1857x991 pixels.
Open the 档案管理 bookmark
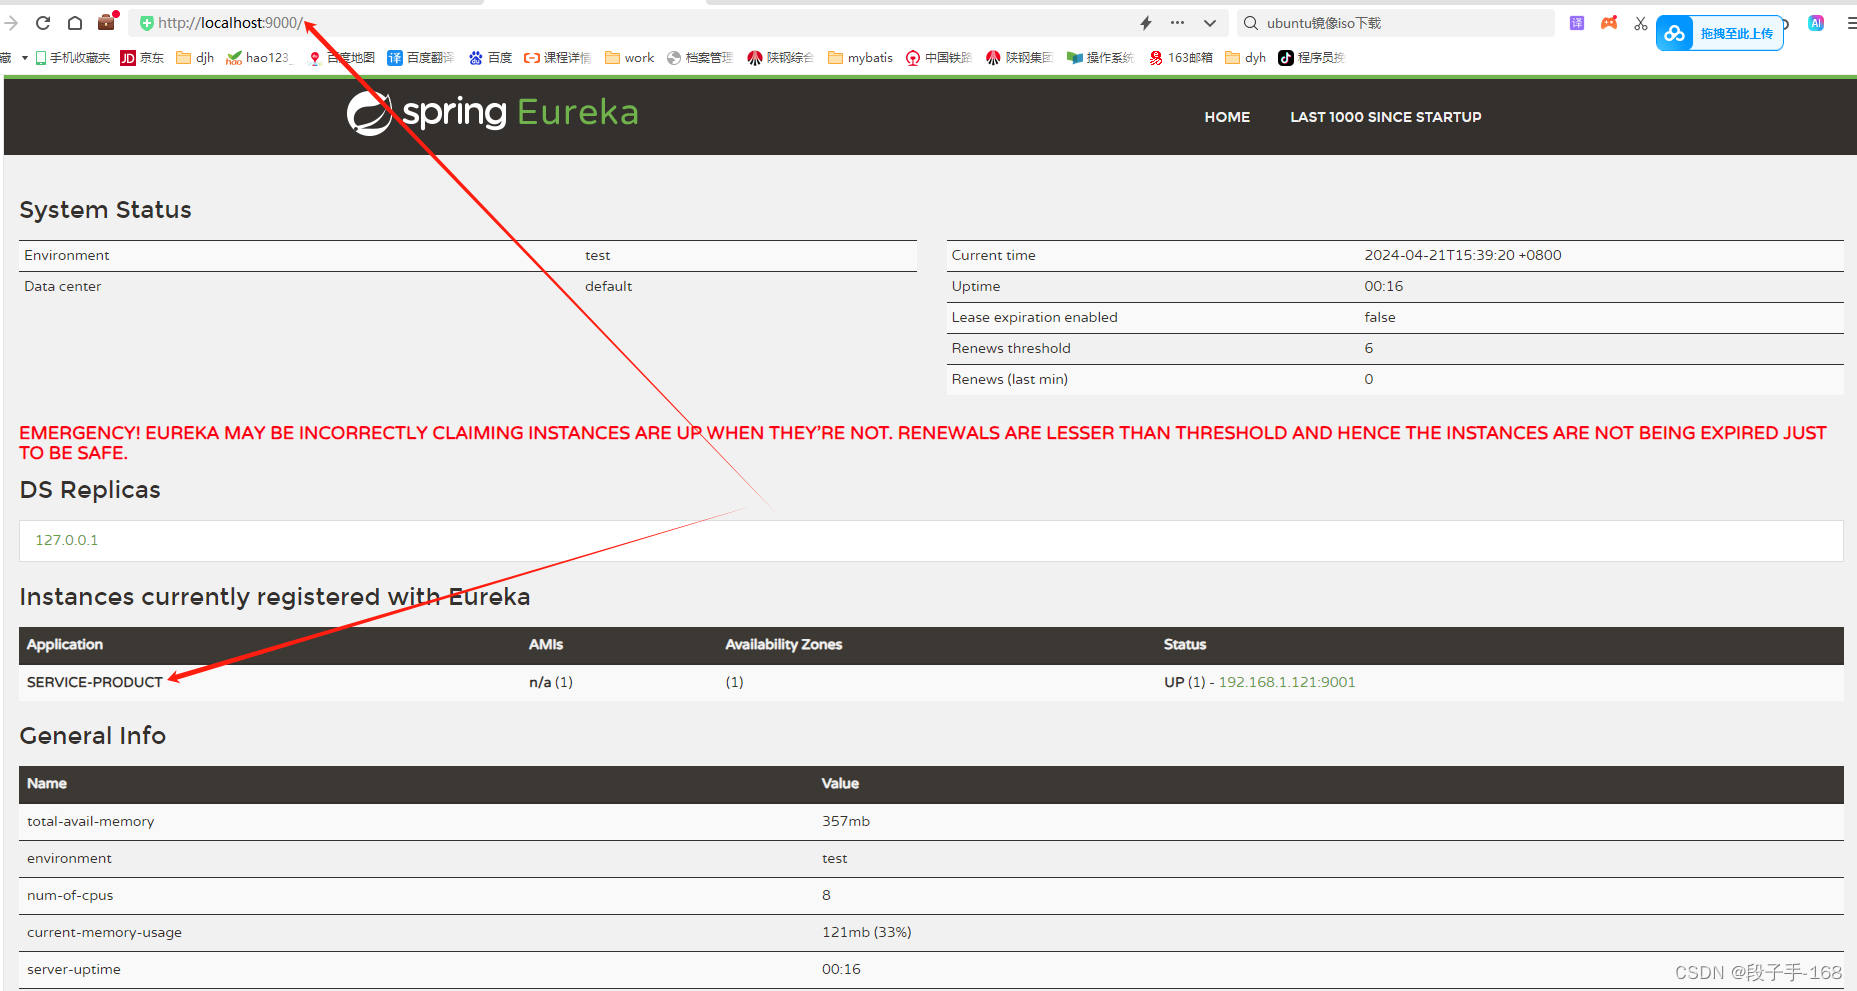[700, 58]
